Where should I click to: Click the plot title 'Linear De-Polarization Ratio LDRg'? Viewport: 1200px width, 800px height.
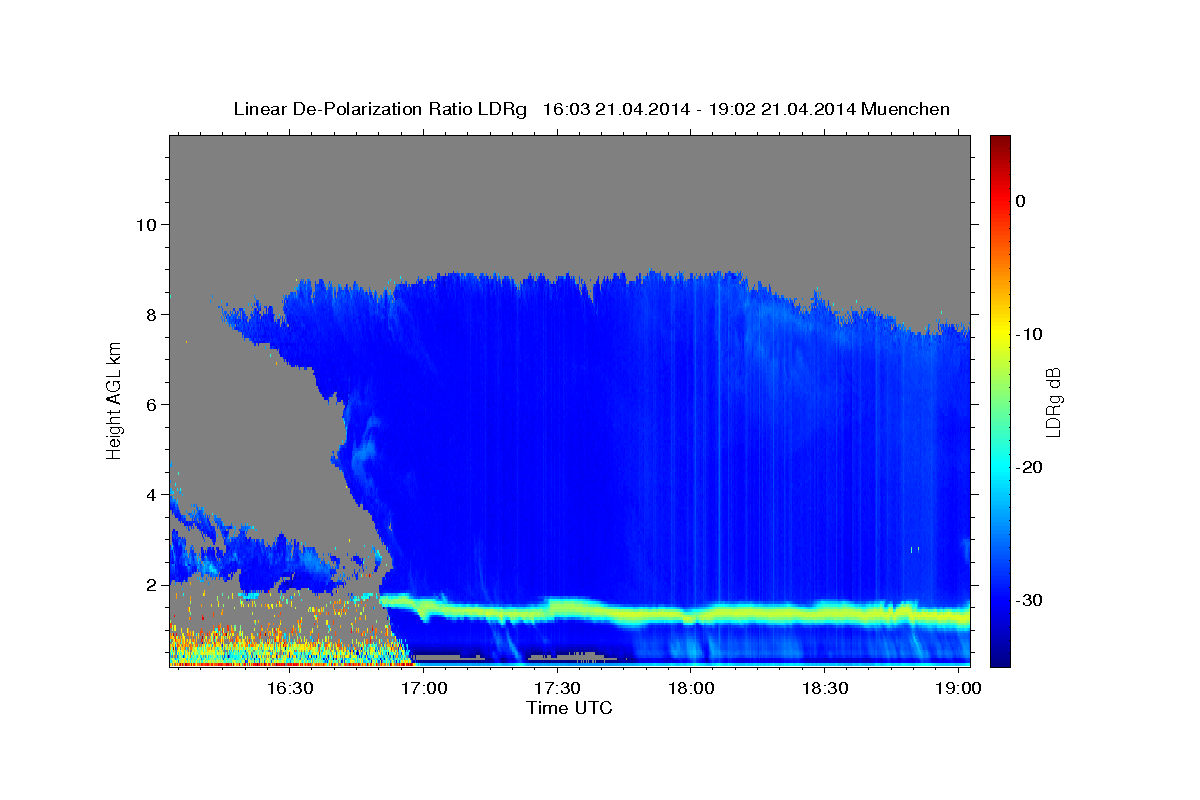[x=380, y=109]
